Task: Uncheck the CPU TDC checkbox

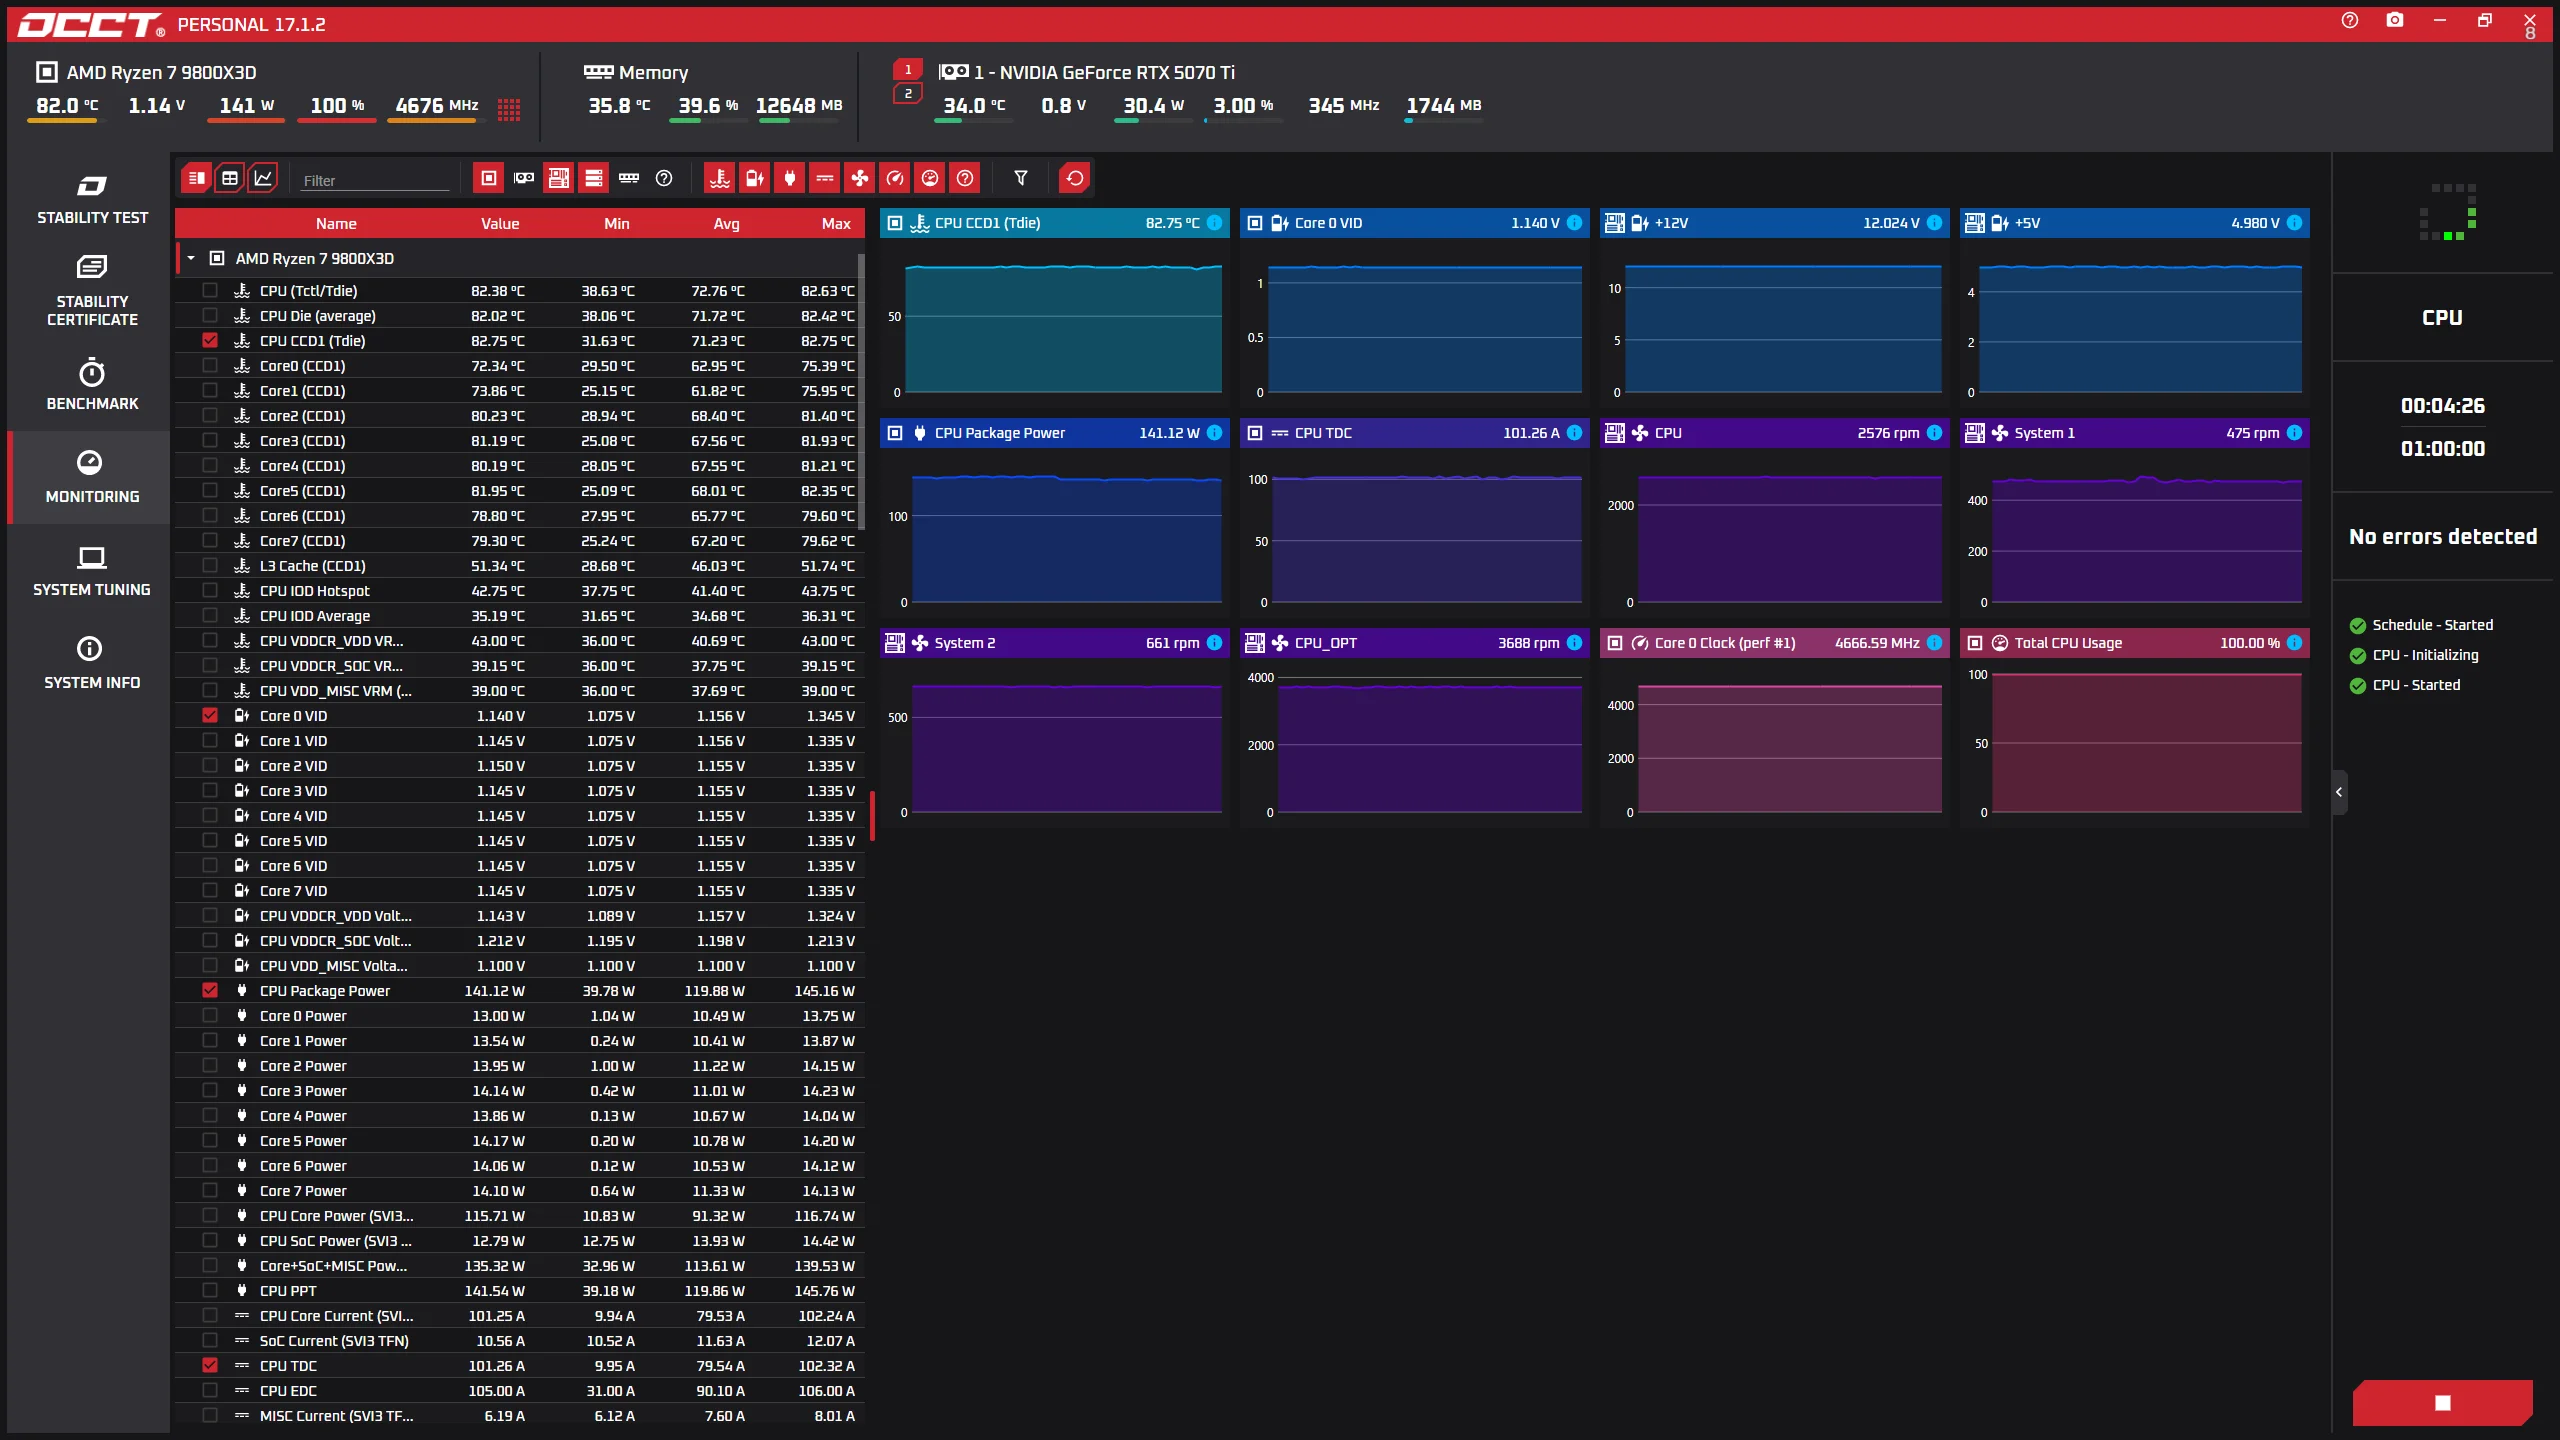Action: pyautogui.click(x=210, y=1365)
